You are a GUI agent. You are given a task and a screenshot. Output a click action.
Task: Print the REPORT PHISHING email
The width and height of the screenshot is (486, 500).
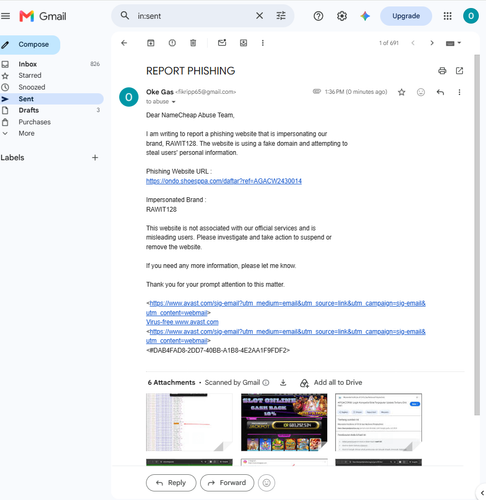(442, 71)
